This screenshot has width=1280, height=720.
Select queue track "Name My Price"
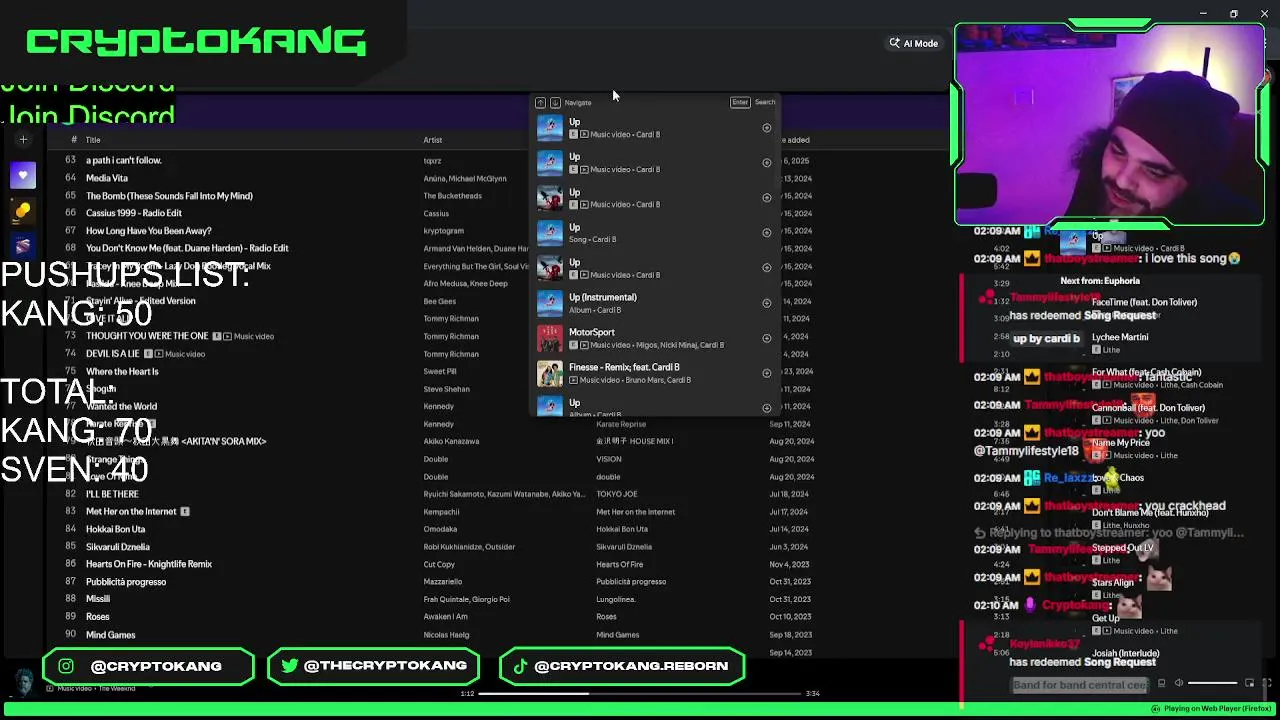pos(1120,442)
